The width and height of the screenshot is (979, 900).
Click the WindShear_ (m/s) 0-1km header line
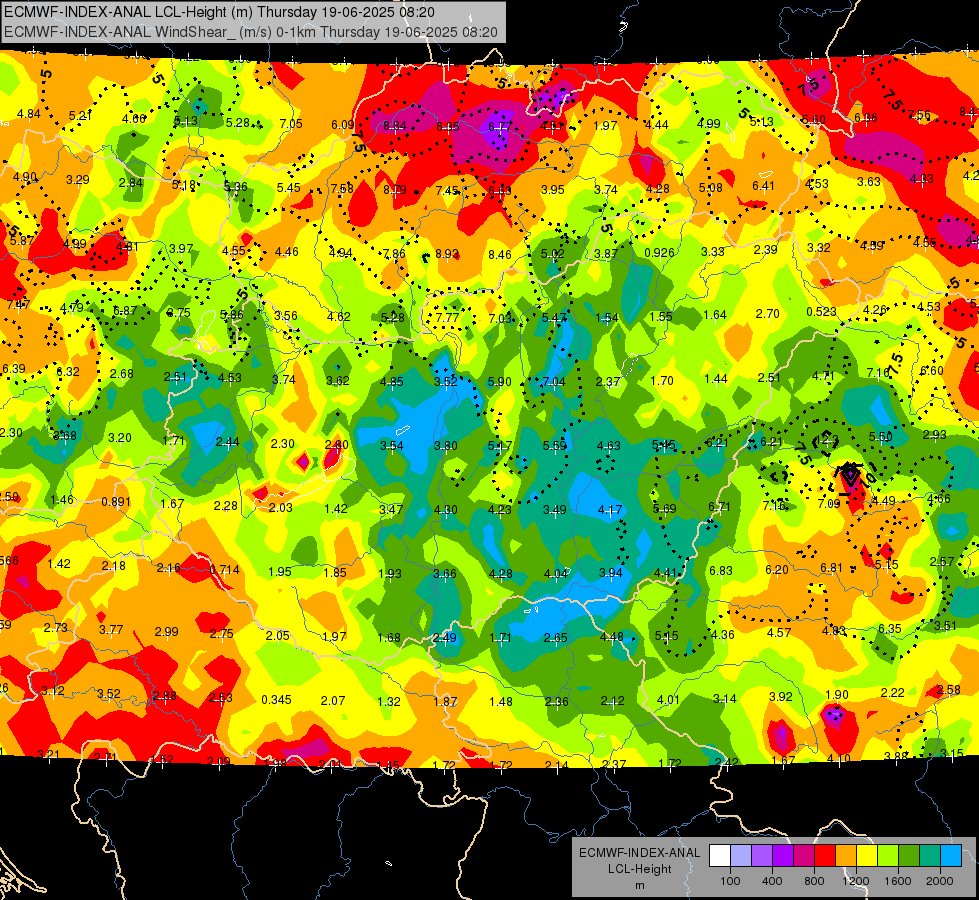point(251,32)
